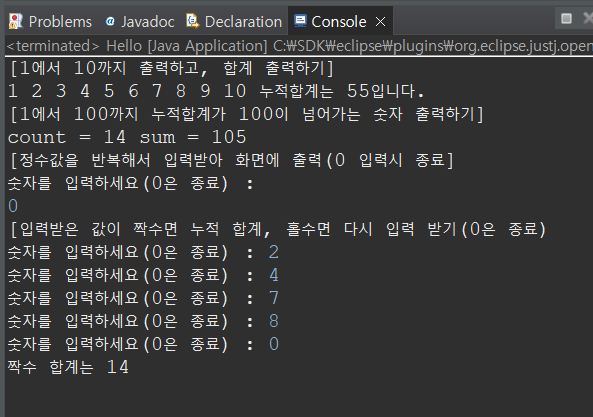593x417 pixels.
Task: Click the Problems tab icon
Action: coord(16,22)
